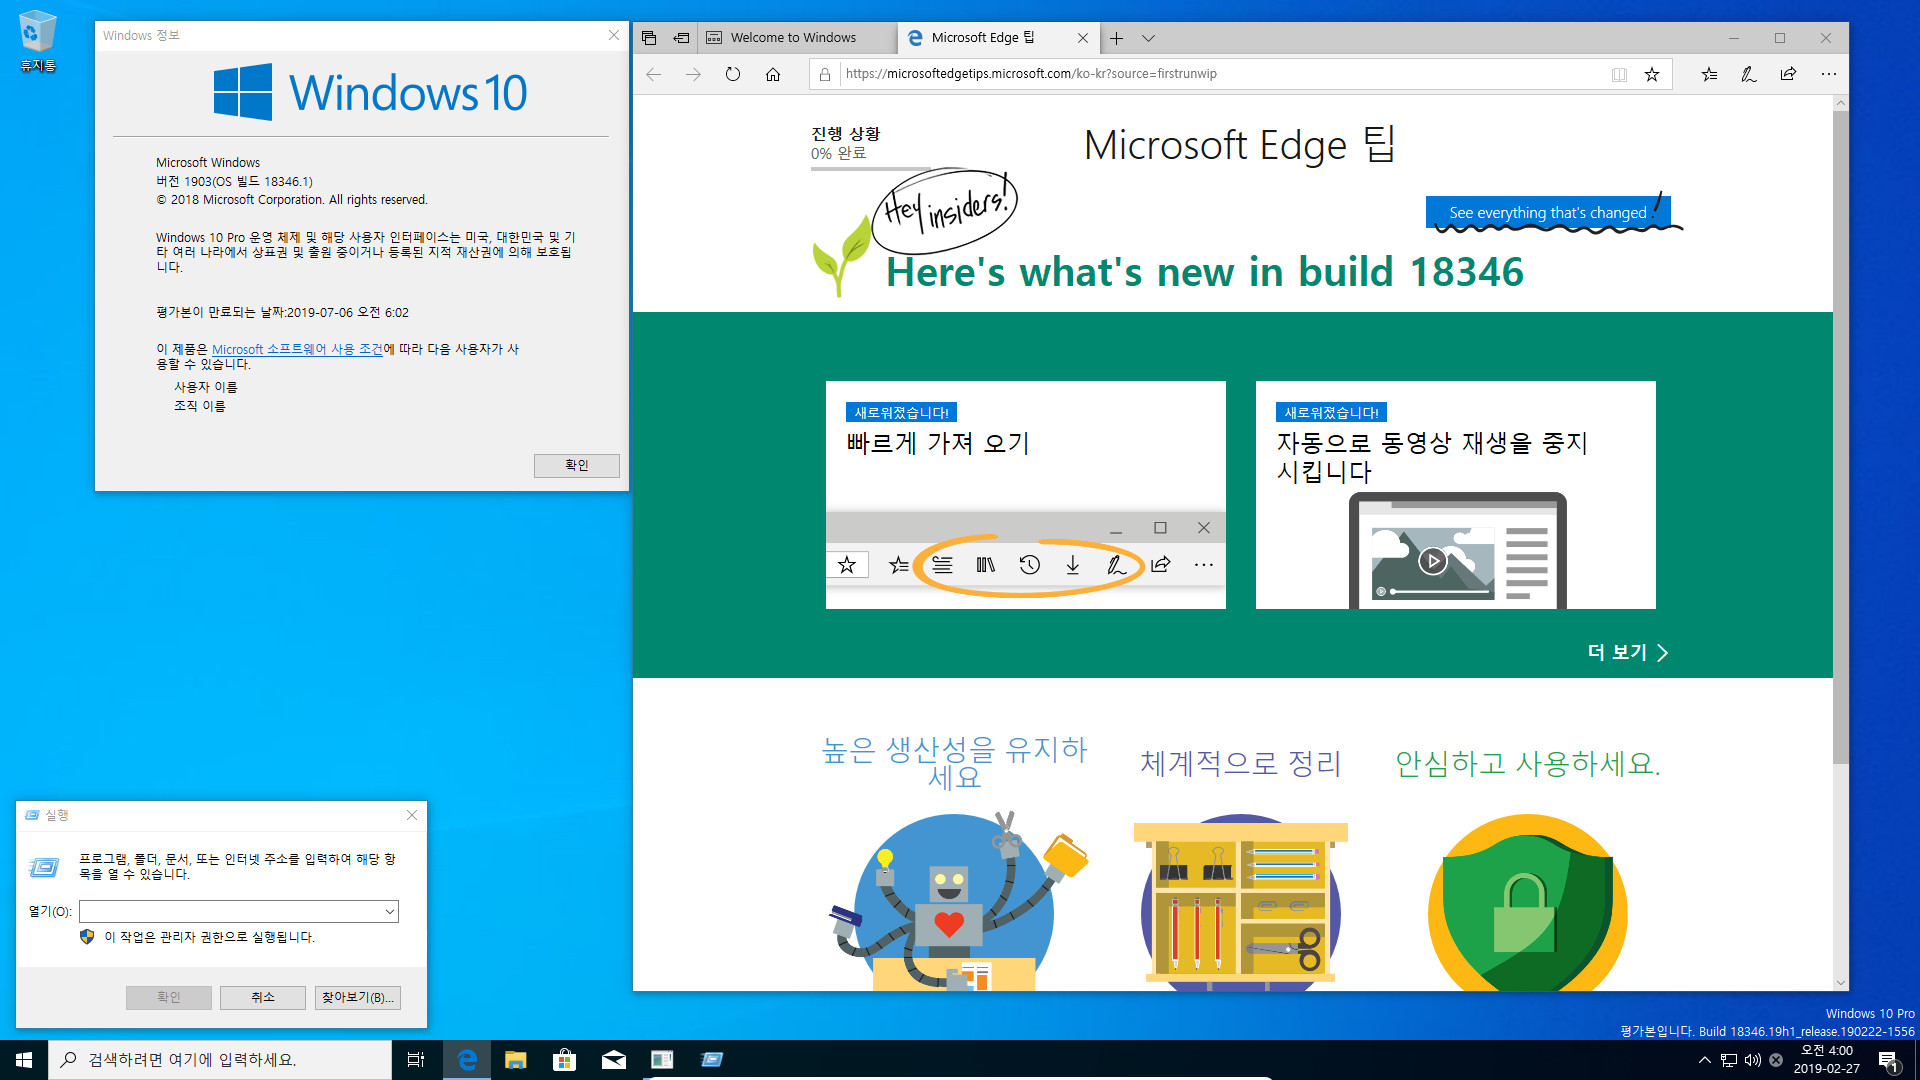The width and height of the screenshot is (1920, 1080).
Task: Click the history icon in Edge toolbar
Action: [x=1029, y=564]
